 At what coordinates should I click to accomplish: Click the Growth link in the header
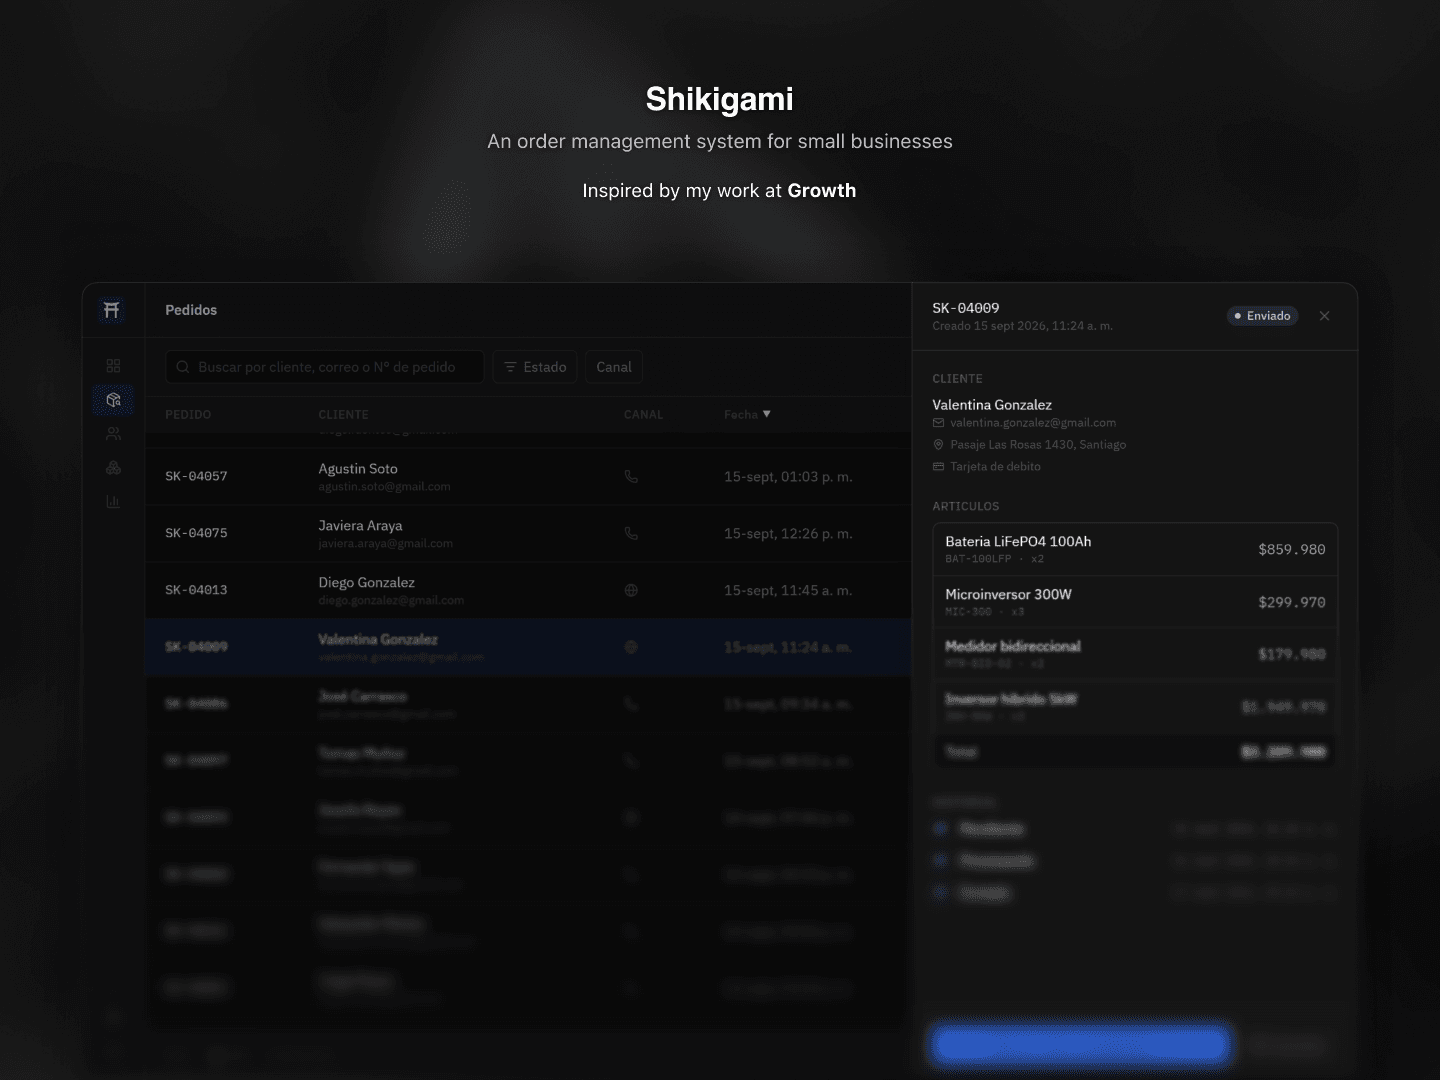[822, 190]
